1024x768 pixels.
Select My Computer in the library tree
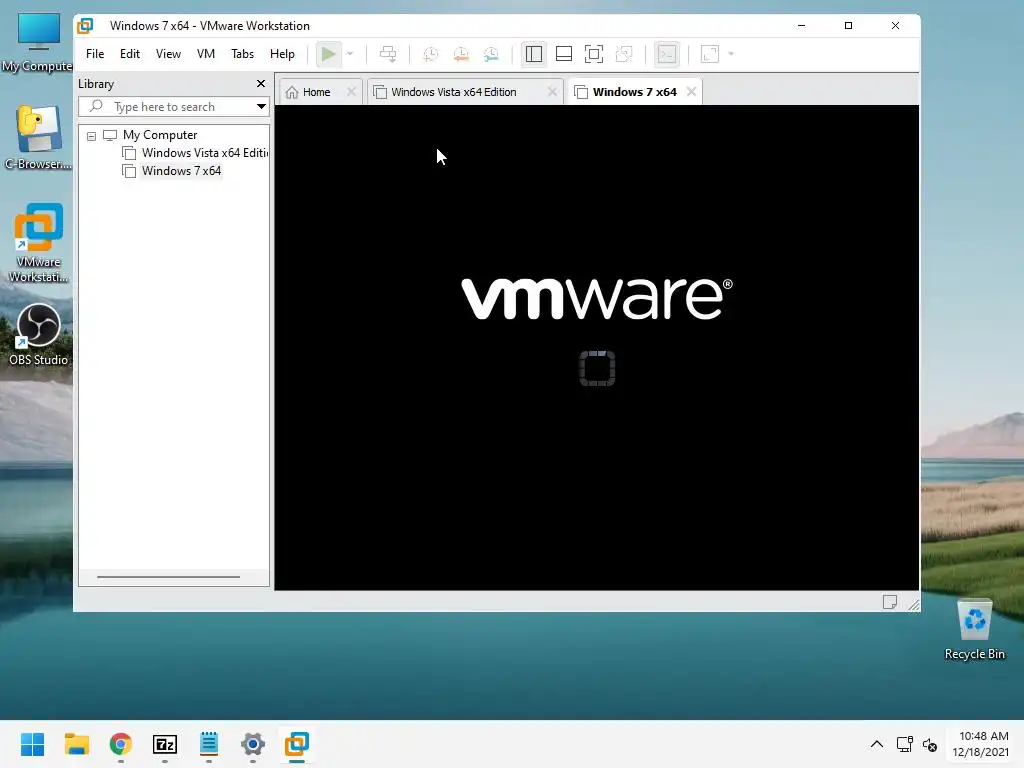click(160, 135)
